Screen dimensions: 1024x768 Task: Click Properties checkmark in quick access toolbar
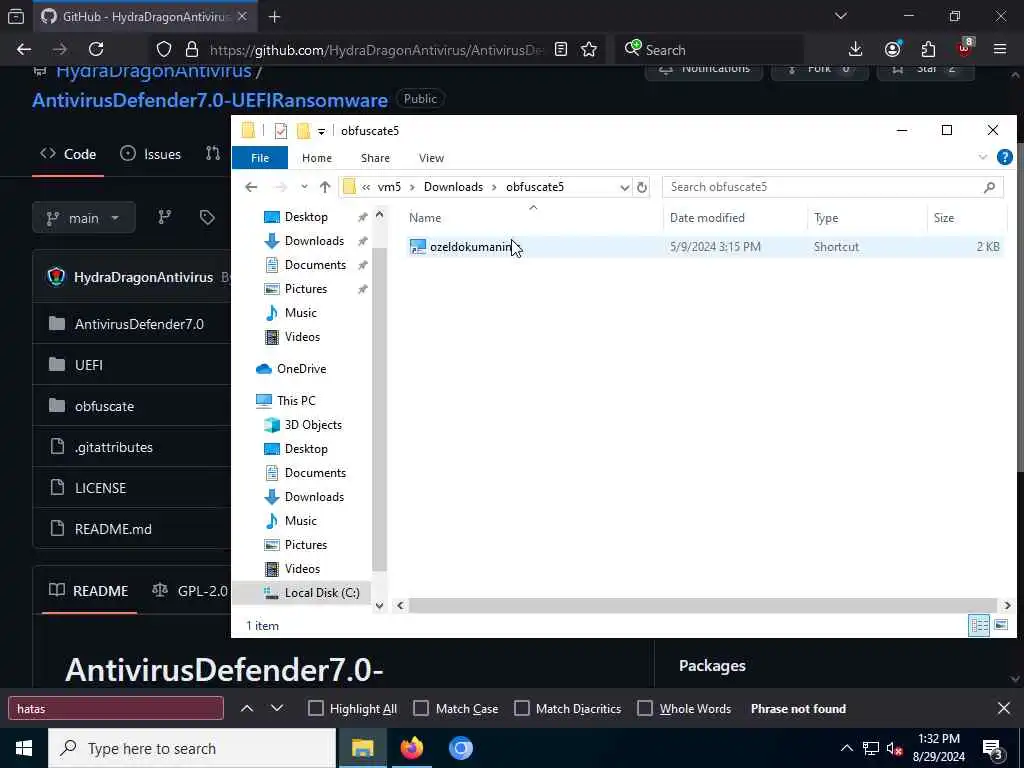tap(281, 131)
